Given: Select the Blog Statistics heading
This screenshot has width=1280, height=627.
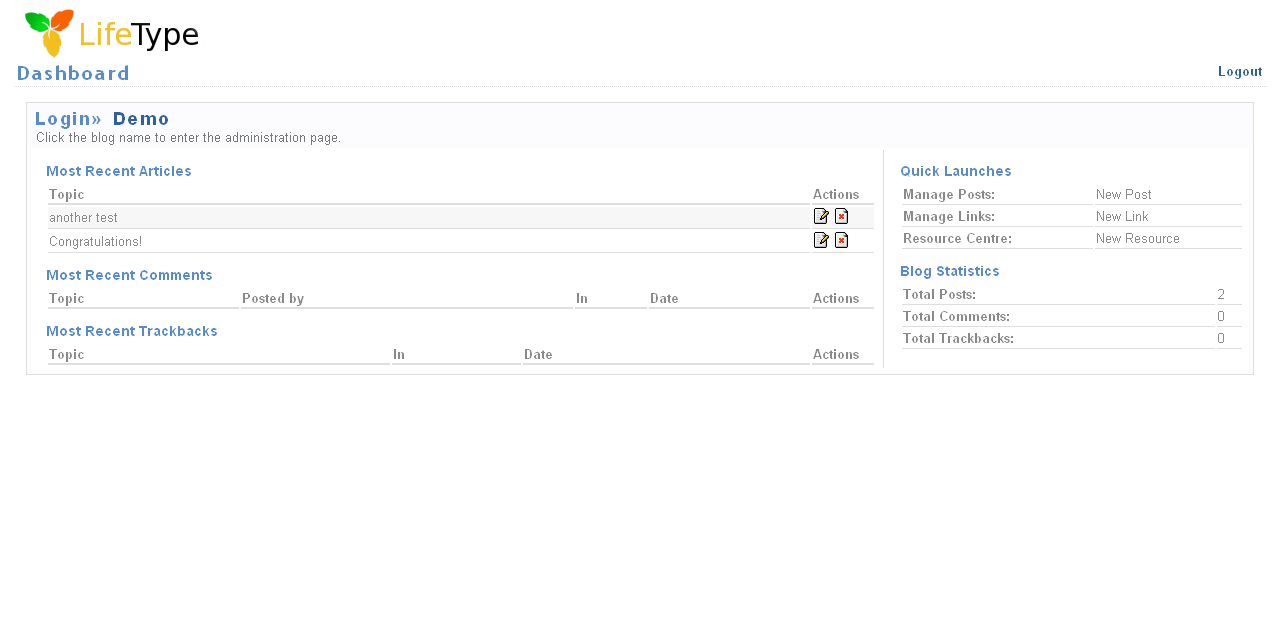Looking at the screenshot, I should coord(949,271).
